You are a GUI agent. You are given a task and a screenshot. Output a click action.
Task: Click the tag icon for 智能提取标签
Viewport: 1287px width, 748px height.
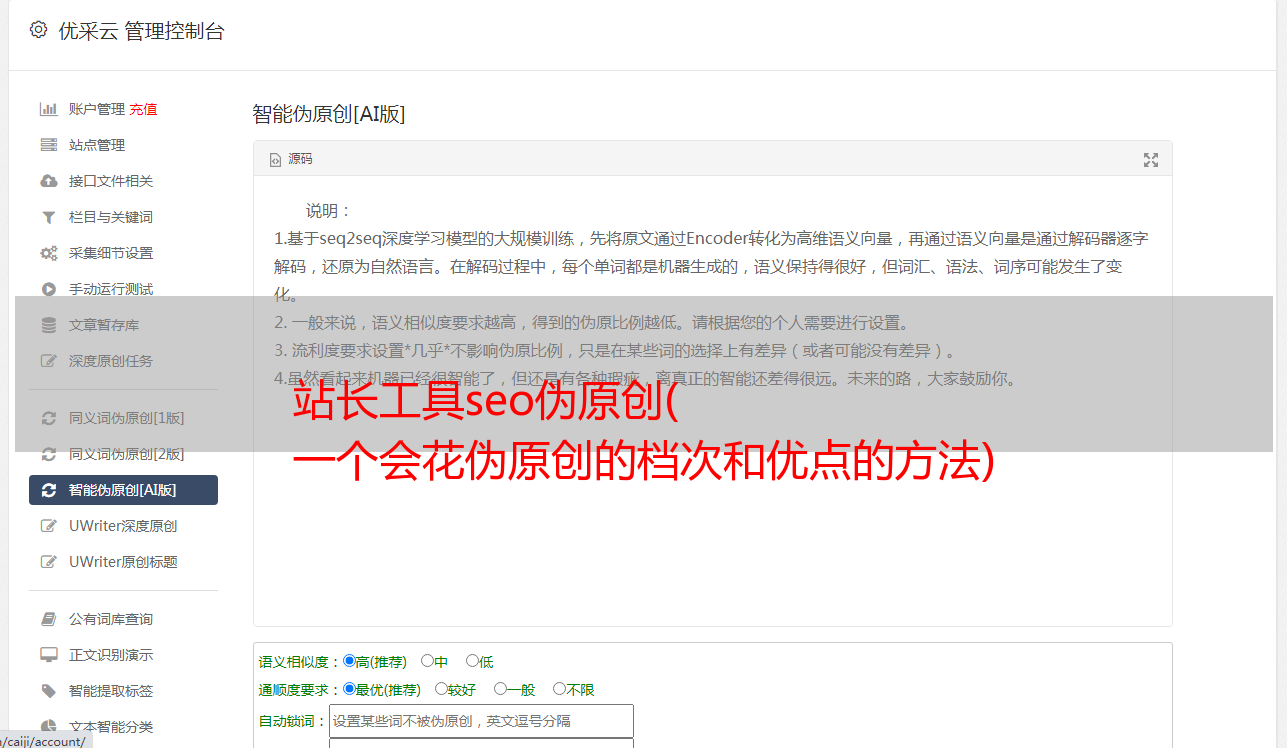point(48,691)
